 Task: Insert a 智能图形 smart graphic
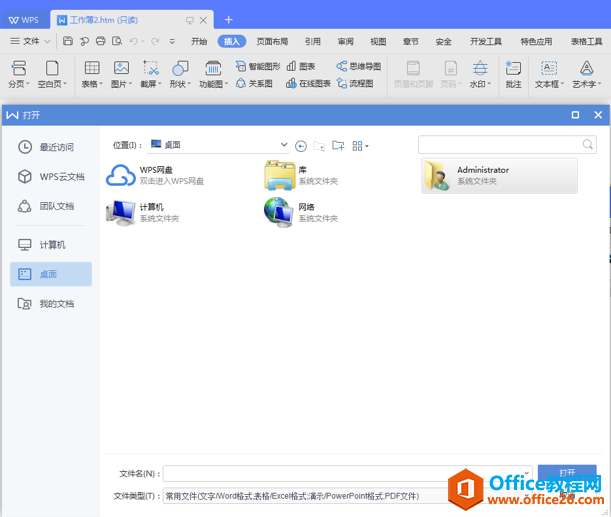pos(258,66)
